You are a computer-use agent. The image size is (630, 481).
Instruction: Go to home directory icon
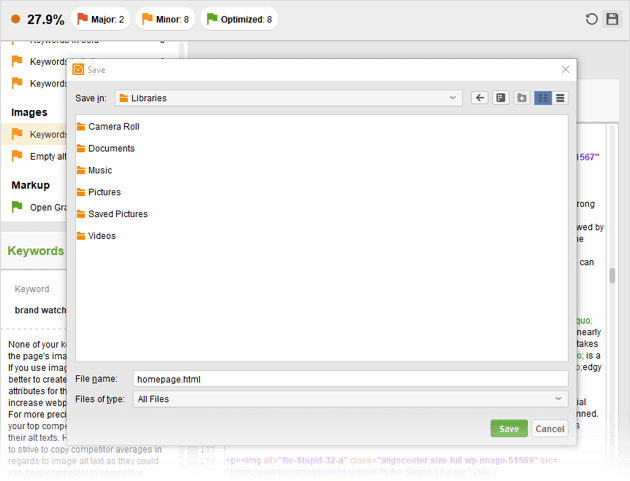[x=501, y=98]
